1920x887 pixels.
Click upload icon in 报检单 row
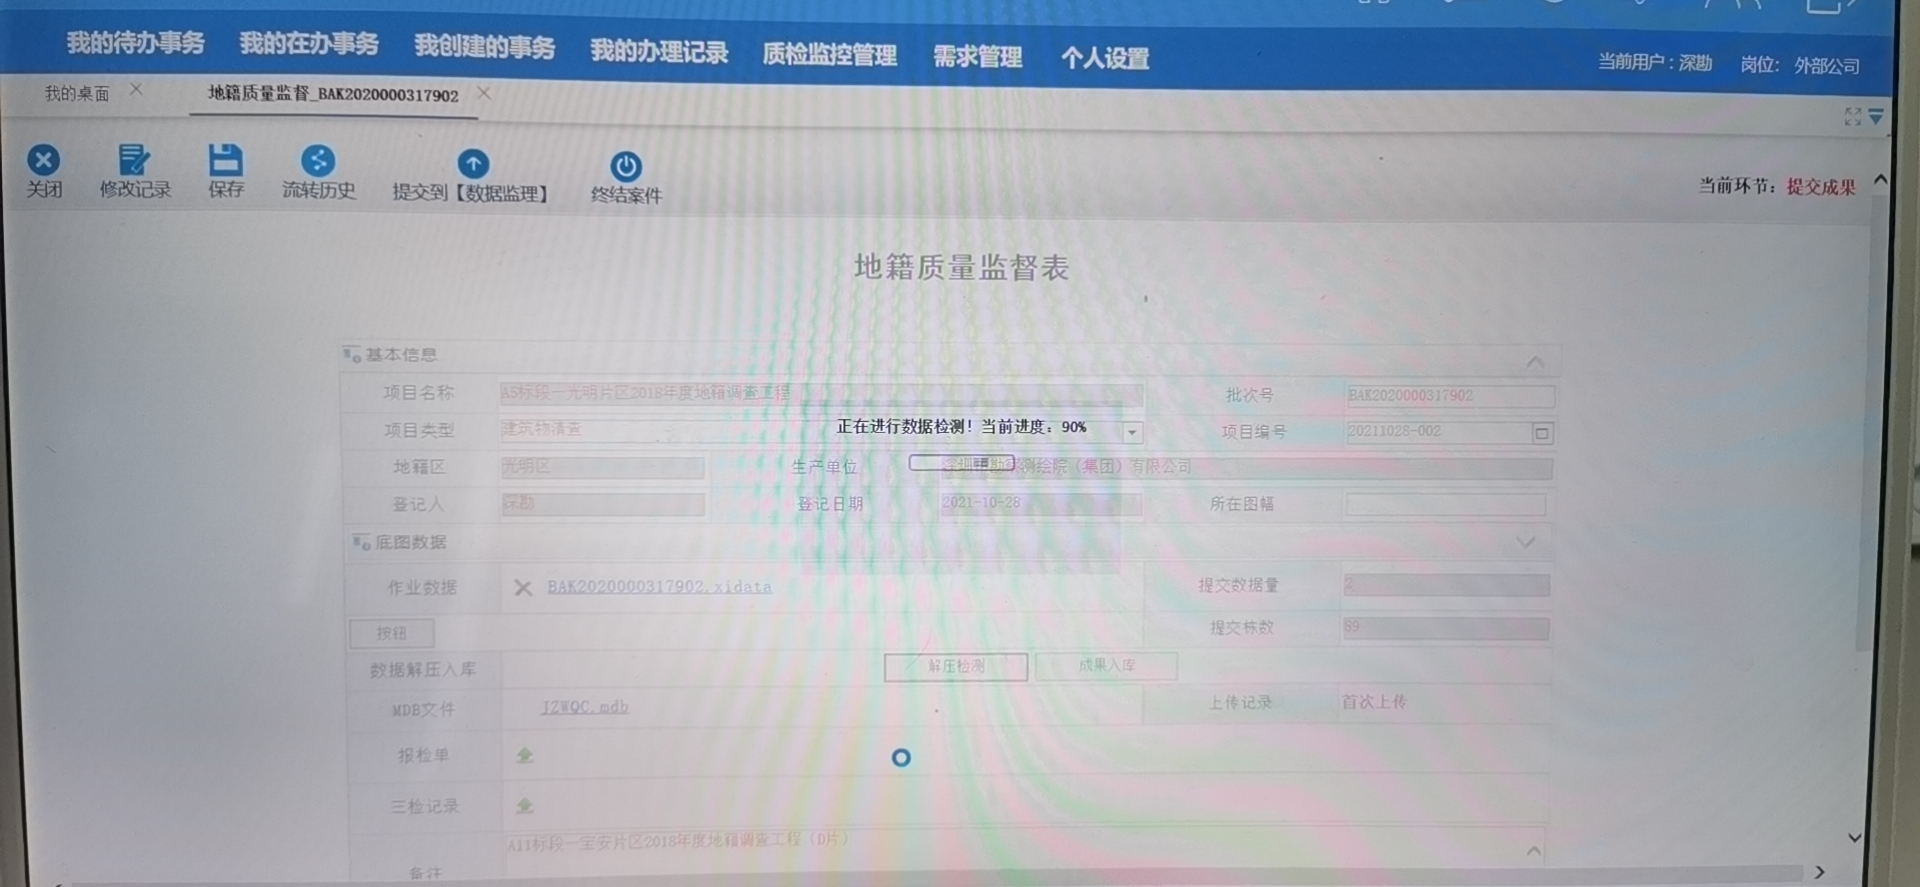[x=524, y=756]
